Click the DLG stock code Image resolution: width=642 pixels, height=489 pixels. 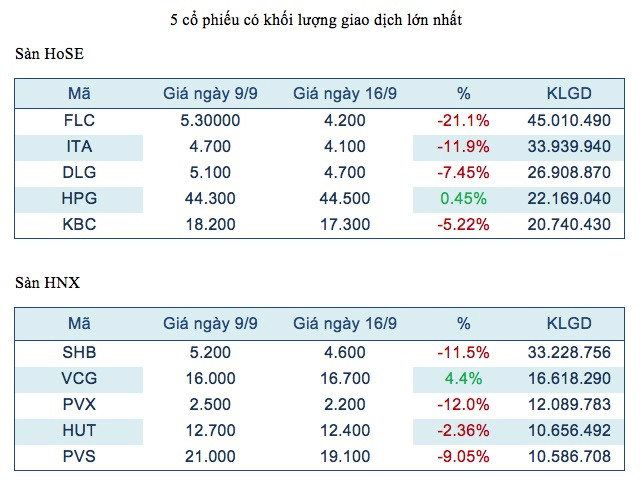coord(79,173)
